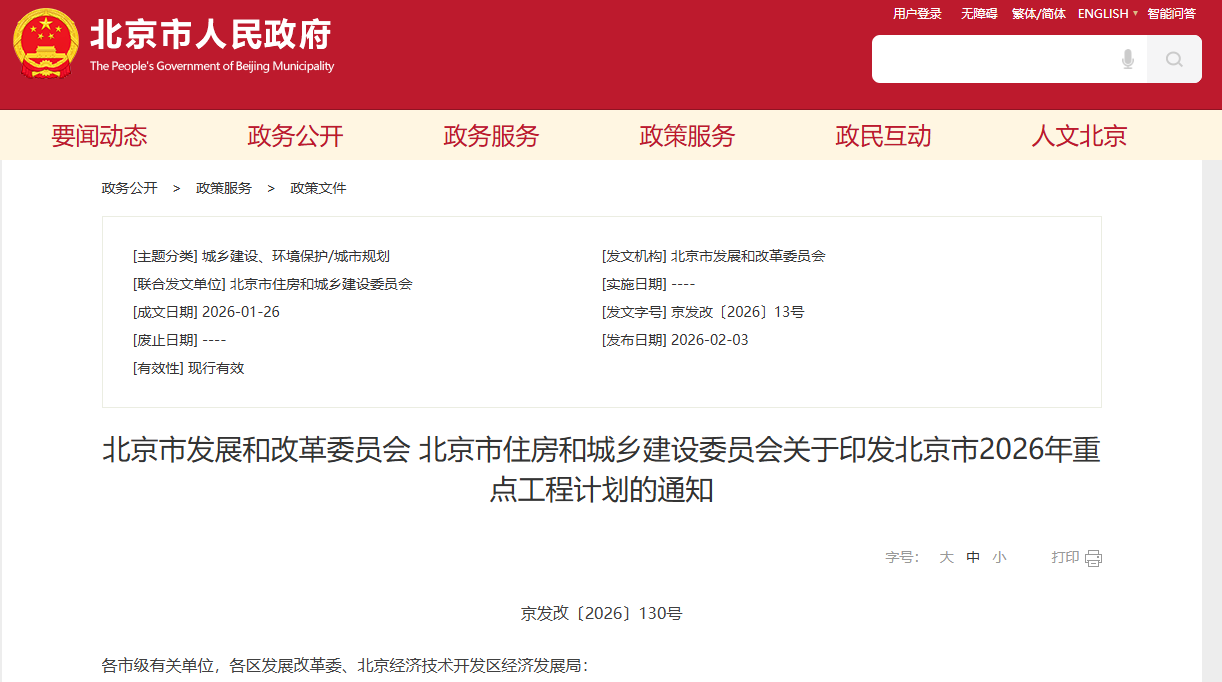Expand the ENGLISH language dropdown arrow
The image size is (1222, 682).
[x=1135, y=14]
